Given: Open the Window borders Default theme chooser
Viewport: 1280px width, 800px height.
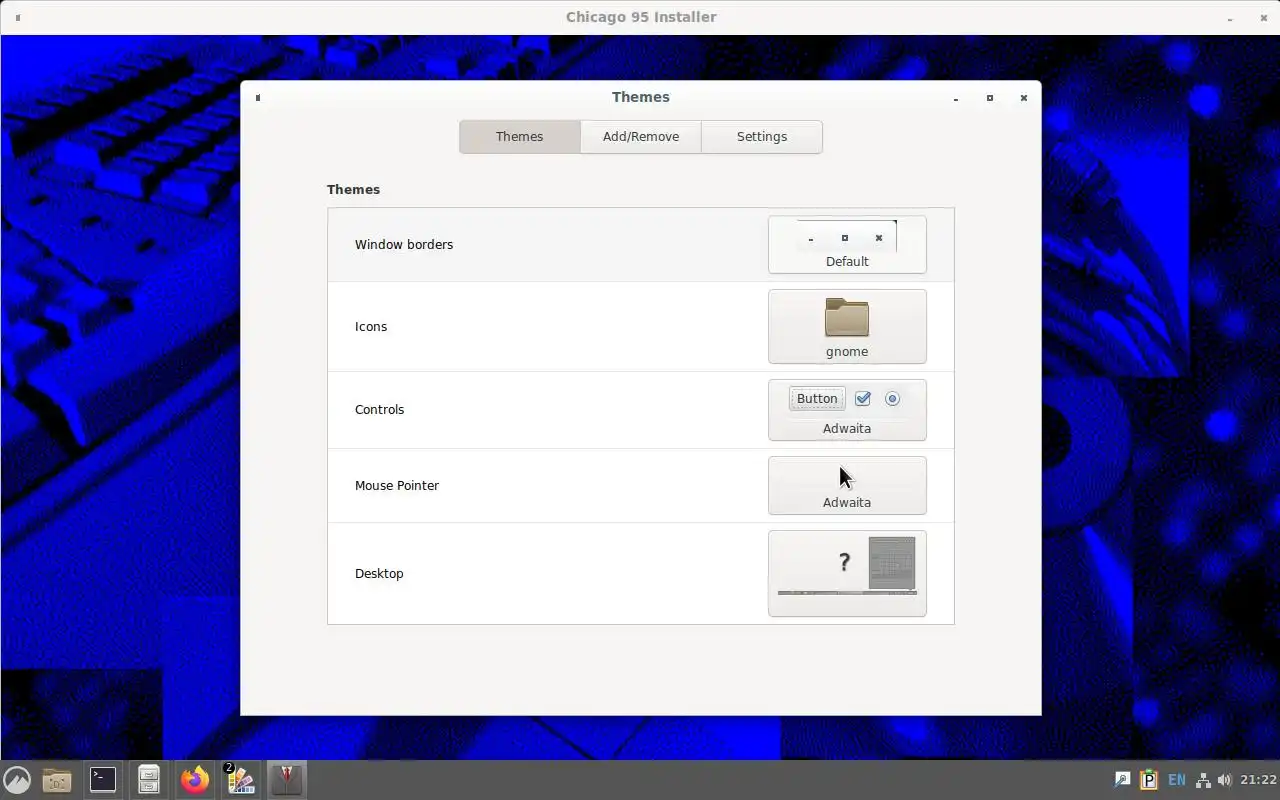Looking at the screenshot, I should click(x=847, y=244).
